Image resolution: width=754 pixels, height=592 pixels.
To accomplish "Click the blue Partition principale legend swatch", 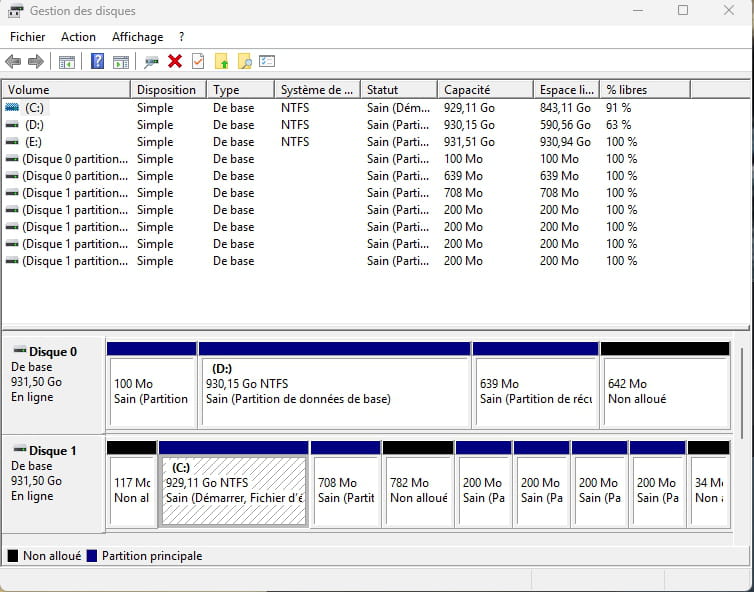I will [92, 556].
